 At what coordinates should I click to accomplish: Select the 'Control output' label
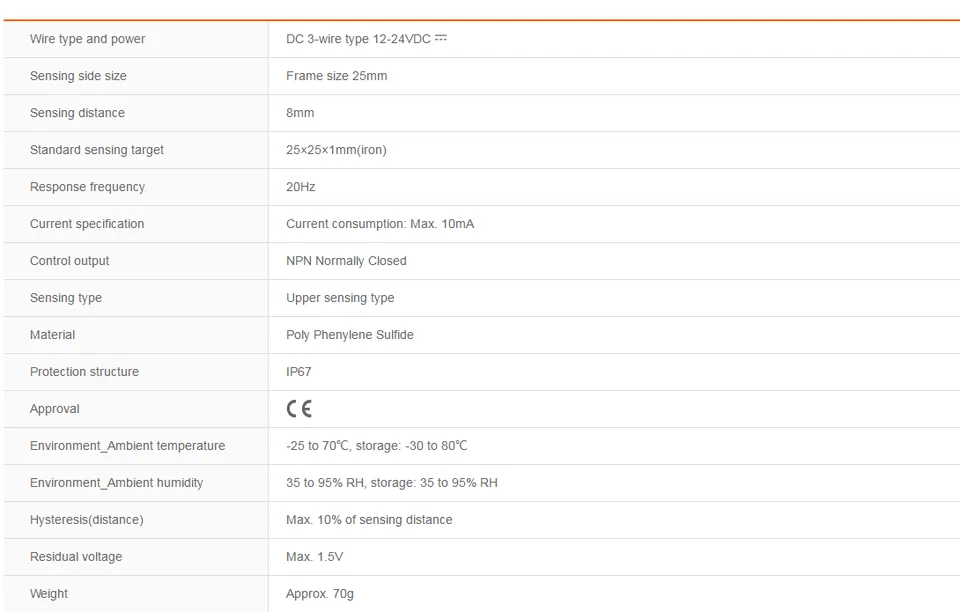tap(69, 261)
